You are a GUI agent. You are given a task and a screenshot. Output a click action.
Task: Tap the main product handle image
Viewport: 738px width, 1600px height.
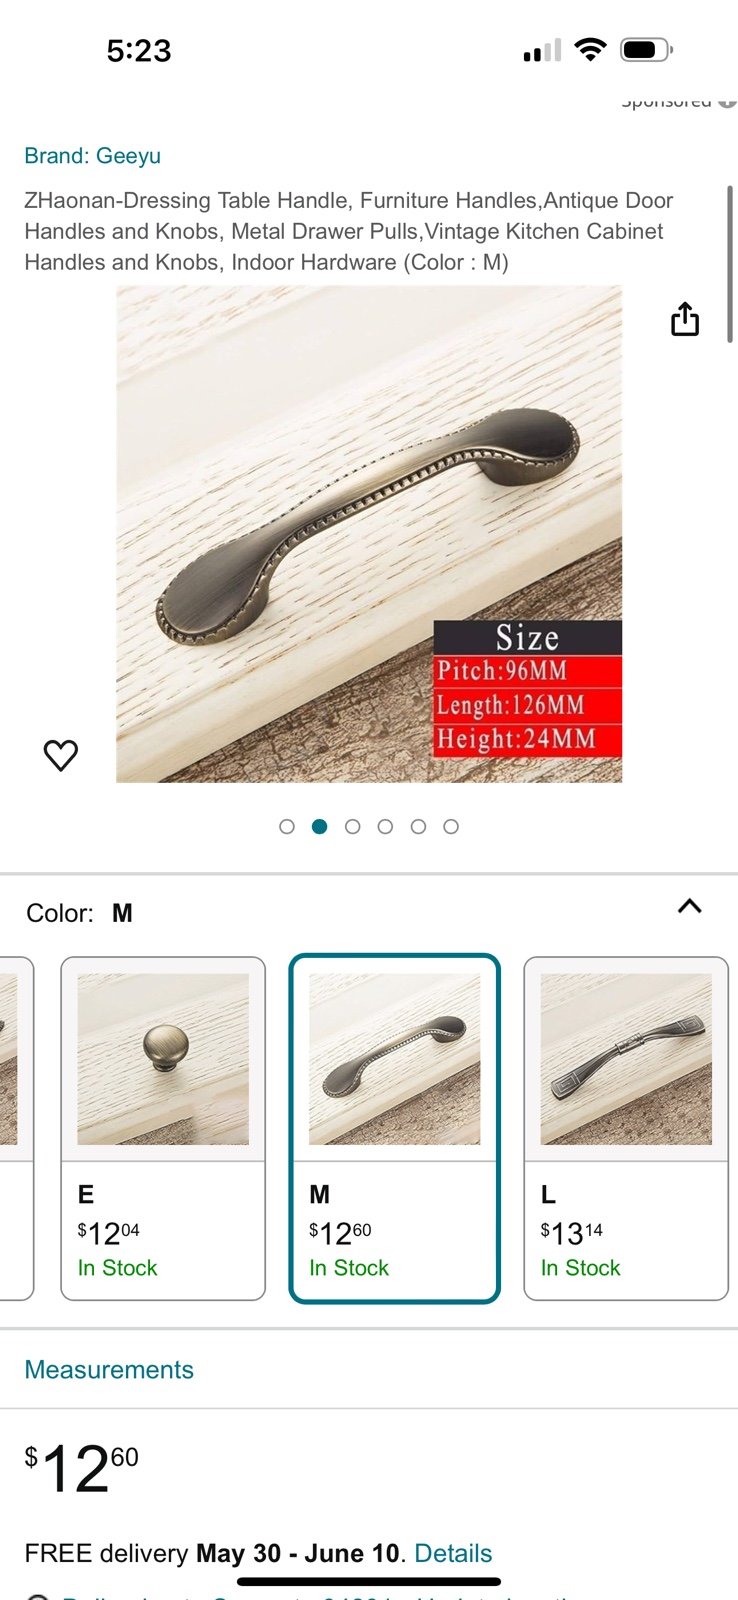coord(369,534)
